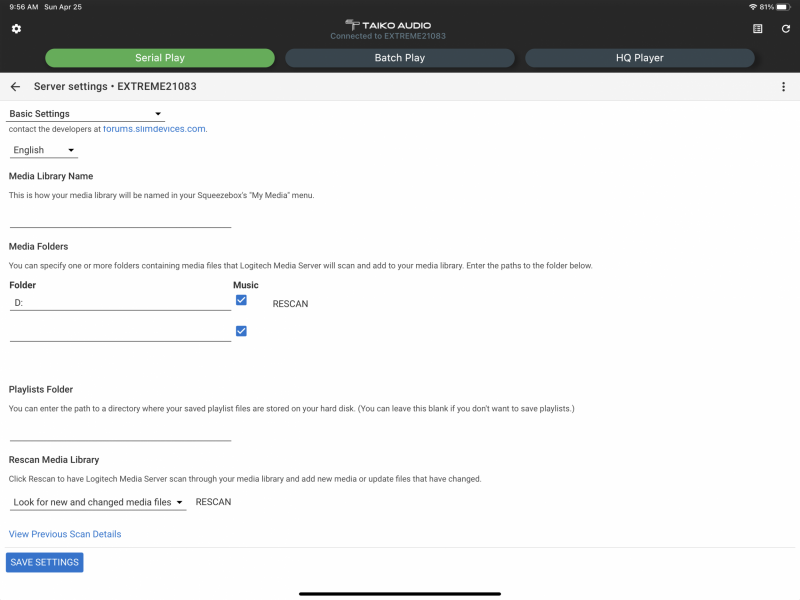Click the Media Library Name input field
This screenshot has width=800, height=600.
tap(120, 219)
